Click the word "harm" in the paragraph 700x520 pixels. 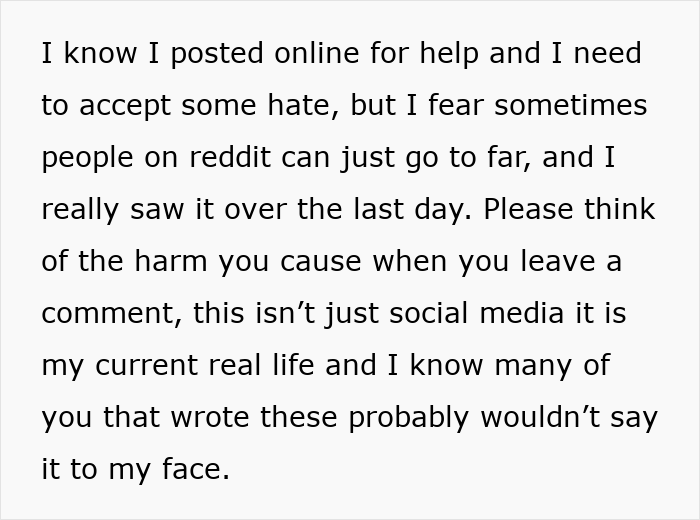[x=168, y=262]
